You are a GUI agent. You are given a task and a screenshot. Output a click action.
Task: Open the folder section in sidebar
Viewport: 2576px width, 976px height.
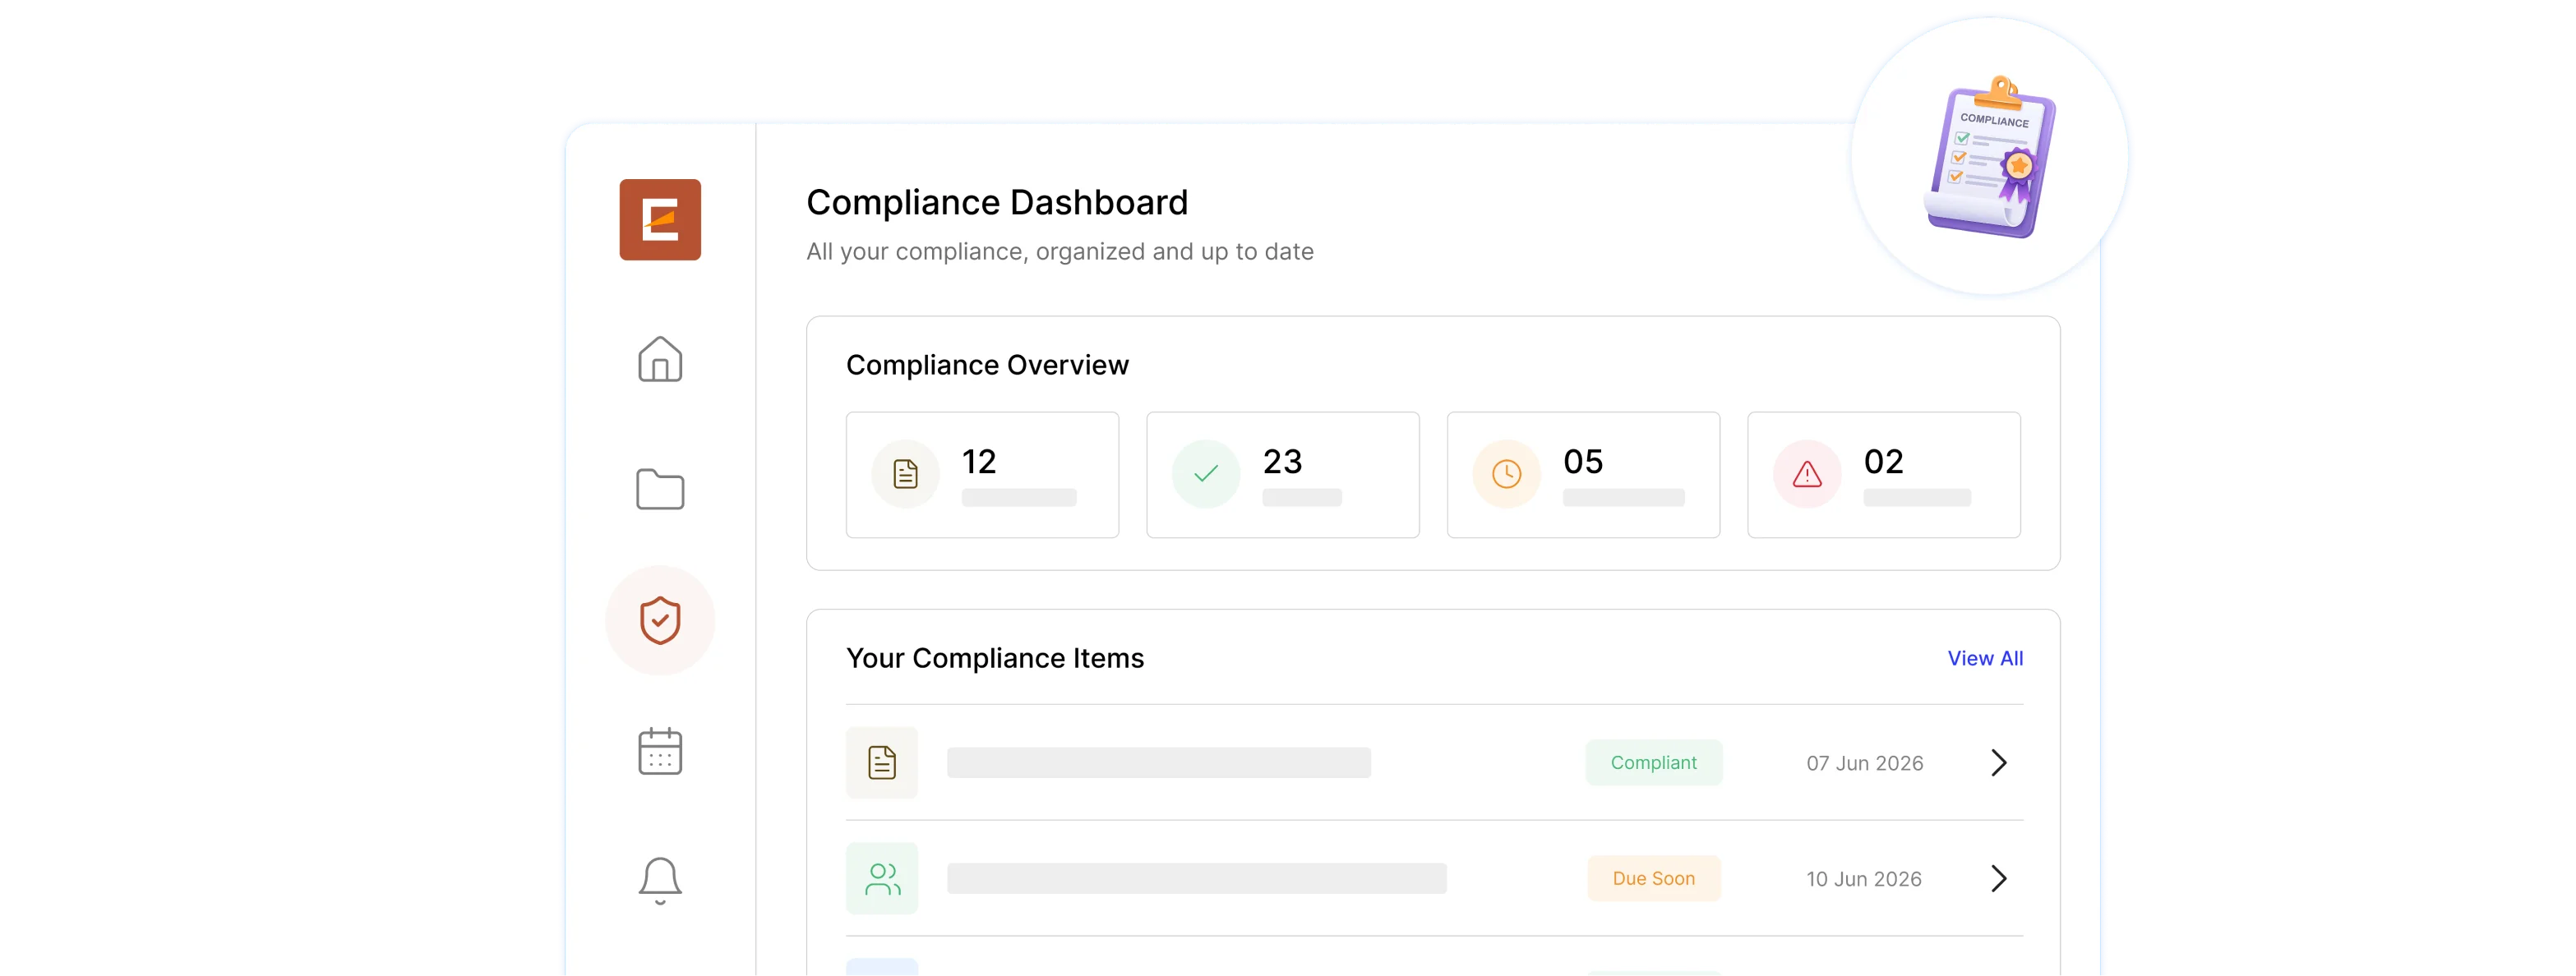660,489
